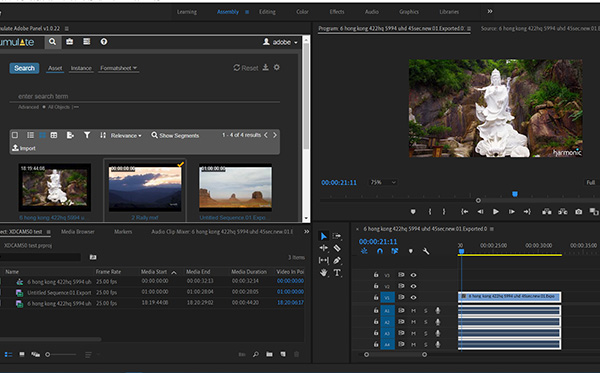The width and height of the screenshot is (600, 373).
Task: Select the Selection arrow tool
Action: coord(323,236)
